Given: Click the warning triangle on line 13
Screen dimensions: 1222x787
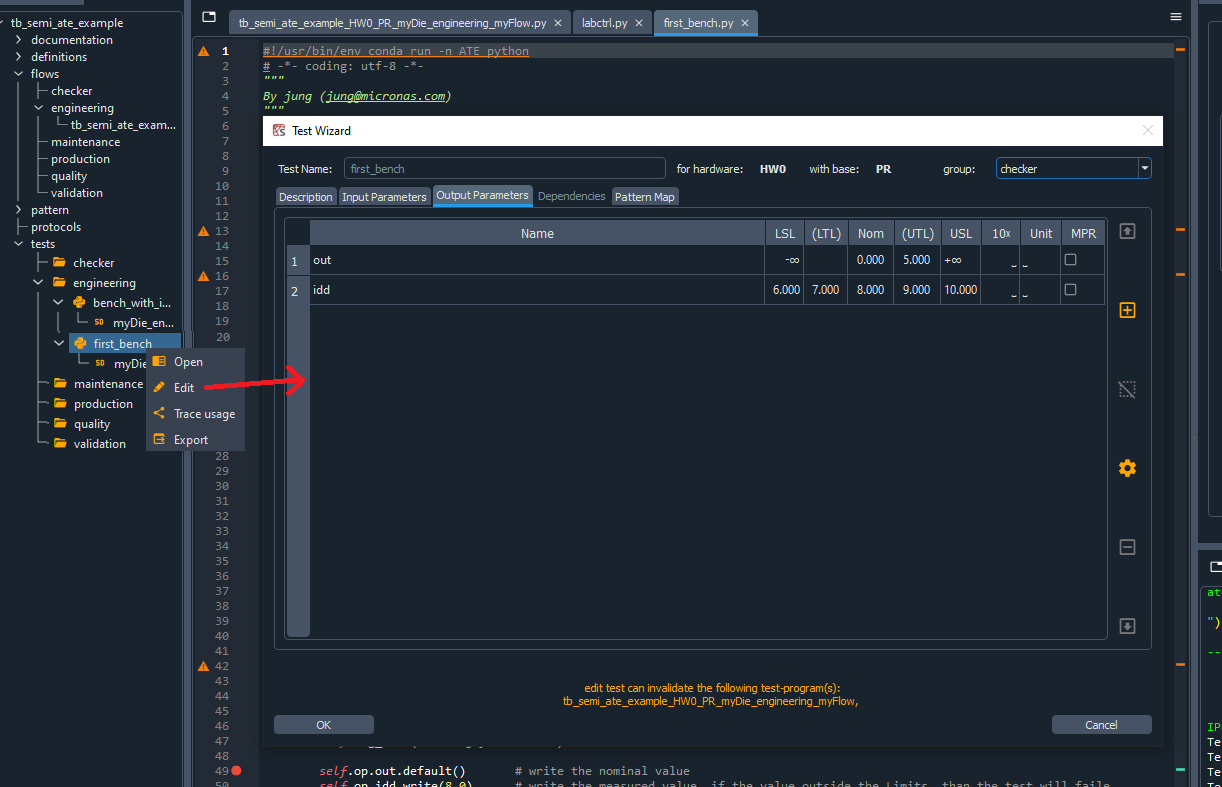Looking at the screenshot, I should [x=204, y=231].
